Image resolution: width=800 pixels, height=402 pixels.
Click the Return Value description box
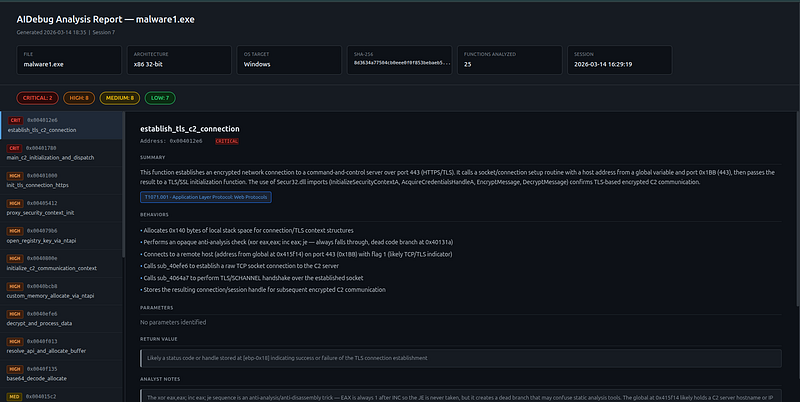coord(461,358)
